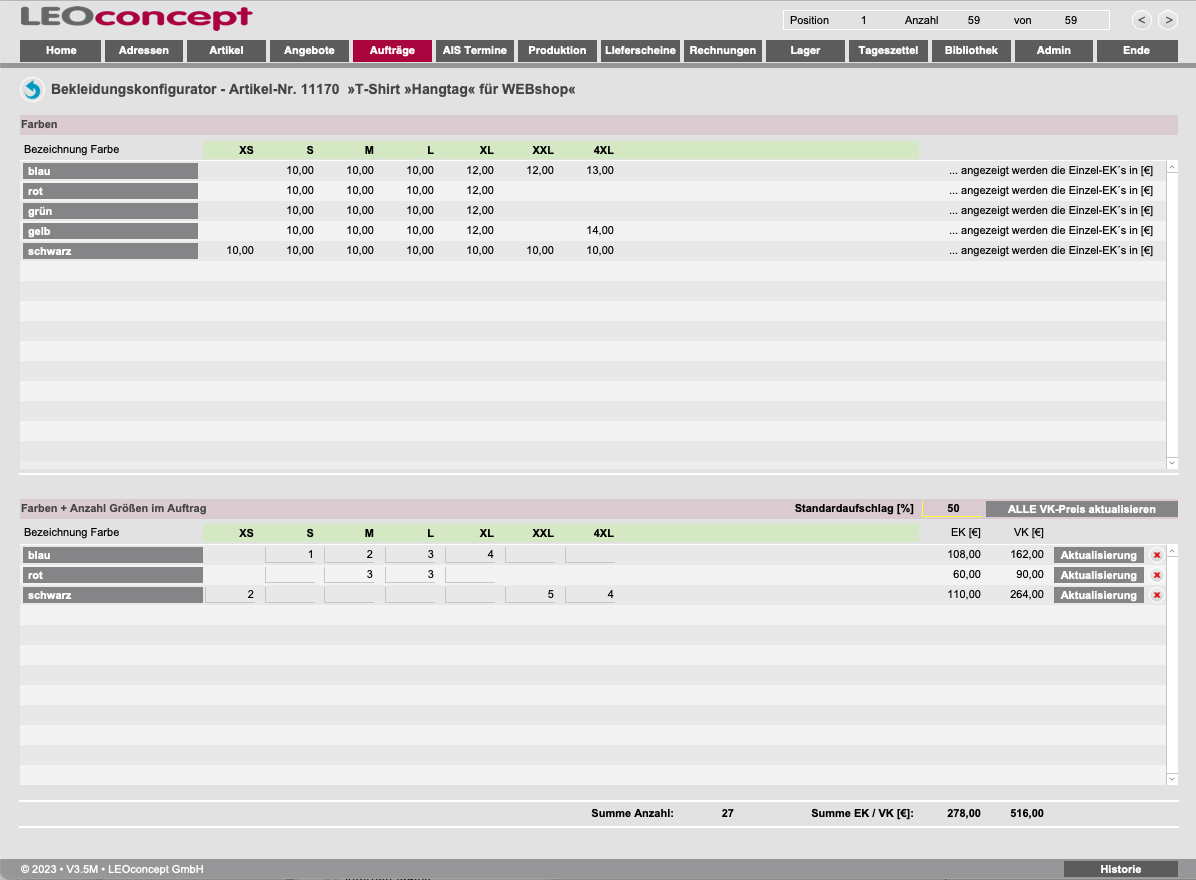Click Aktualisierung for the blau row
The width and height of the screenshot is (1196, 880).
pyautogui.click(x=1098, y=555)
